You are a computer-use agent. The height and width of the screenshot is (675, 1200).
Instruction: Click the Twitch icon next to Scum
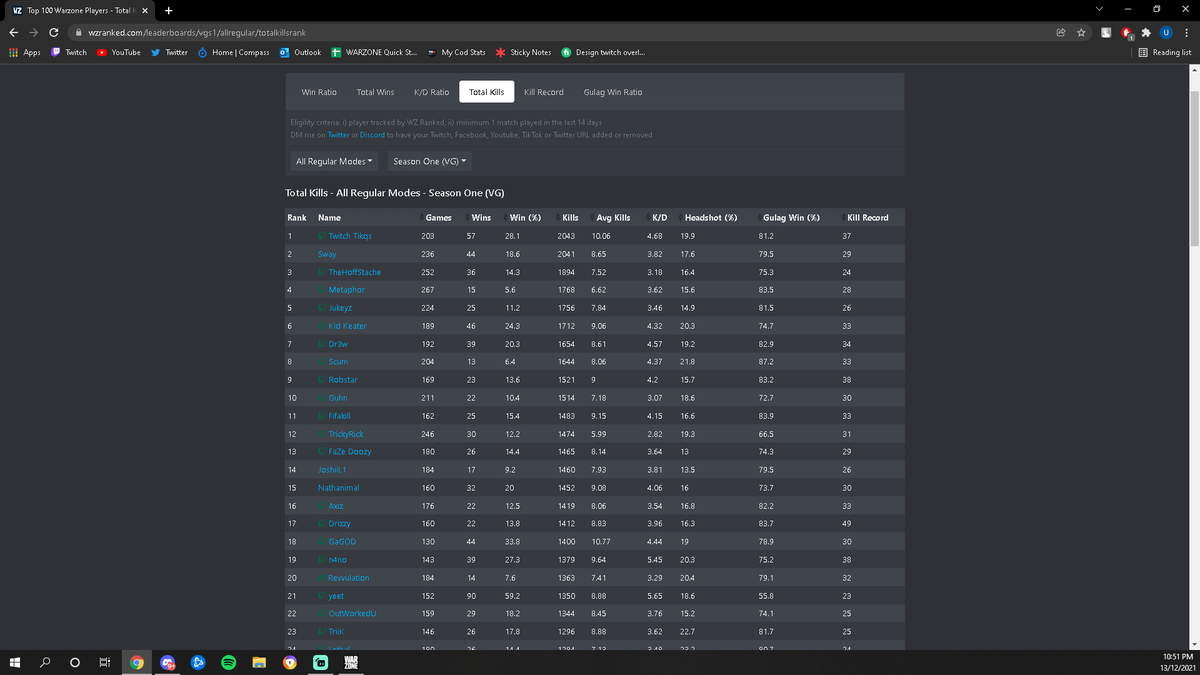click(321, 362)
